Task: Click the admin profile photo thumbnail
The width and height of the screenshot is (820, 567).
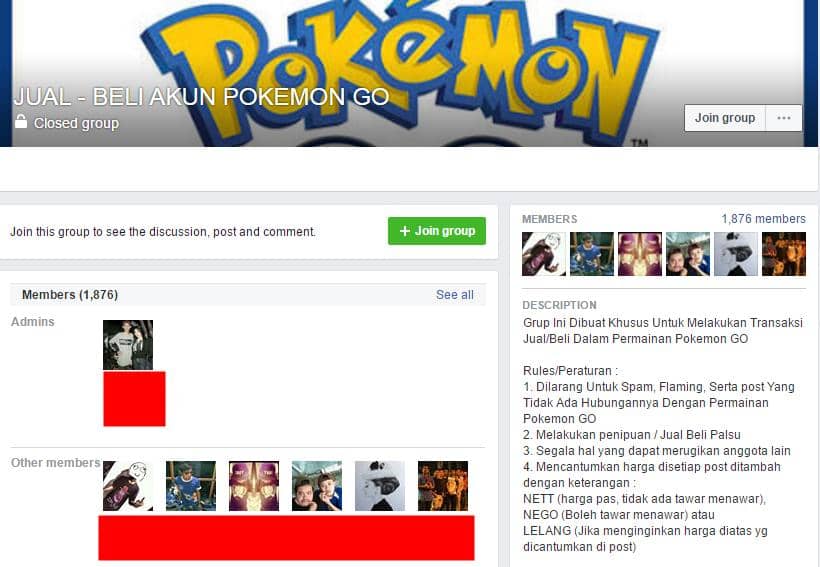Action: pos(128,345)
